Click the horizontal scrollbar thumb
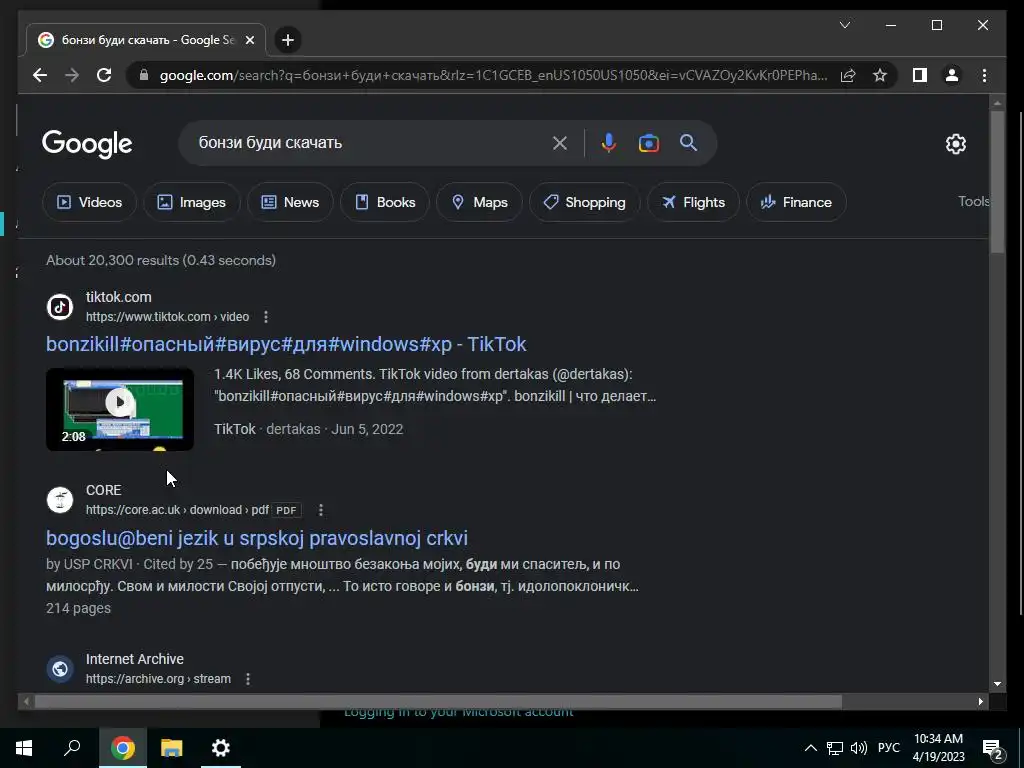 tap(438, 702)
